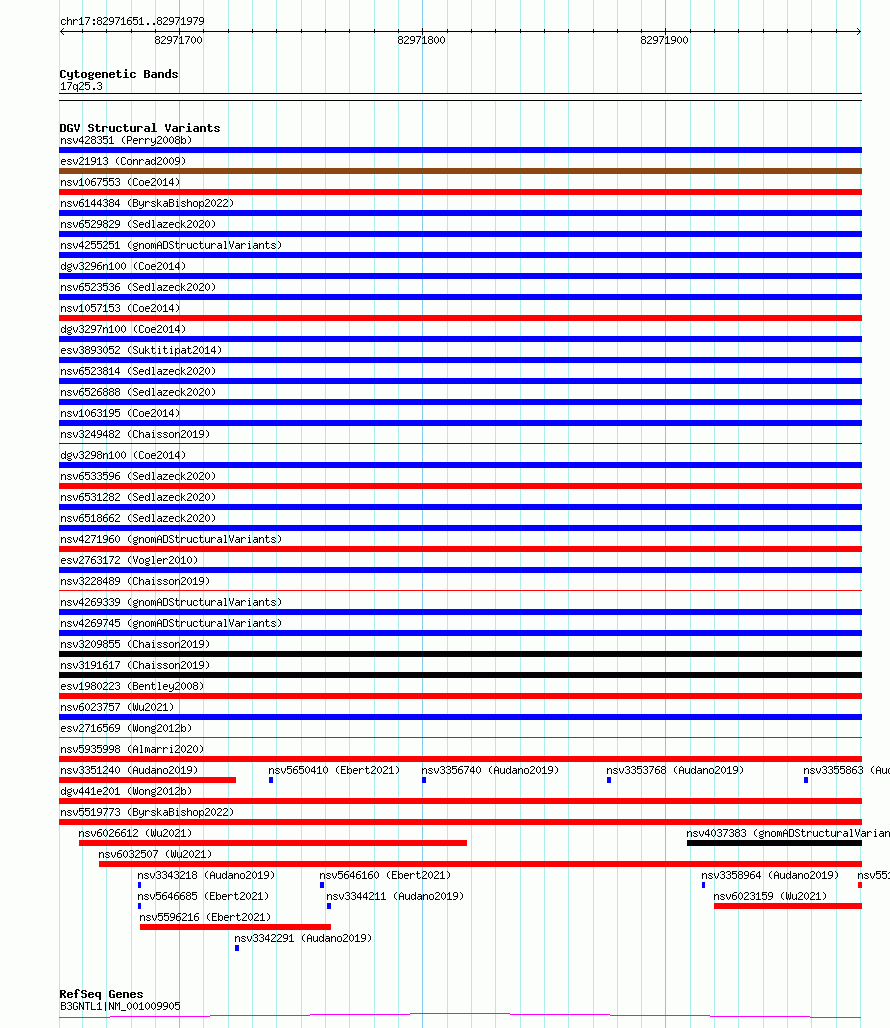Select the brown esv21913 (Conrad2009) bar
Screen dimensions: 890x1028
tap(460, 171)
